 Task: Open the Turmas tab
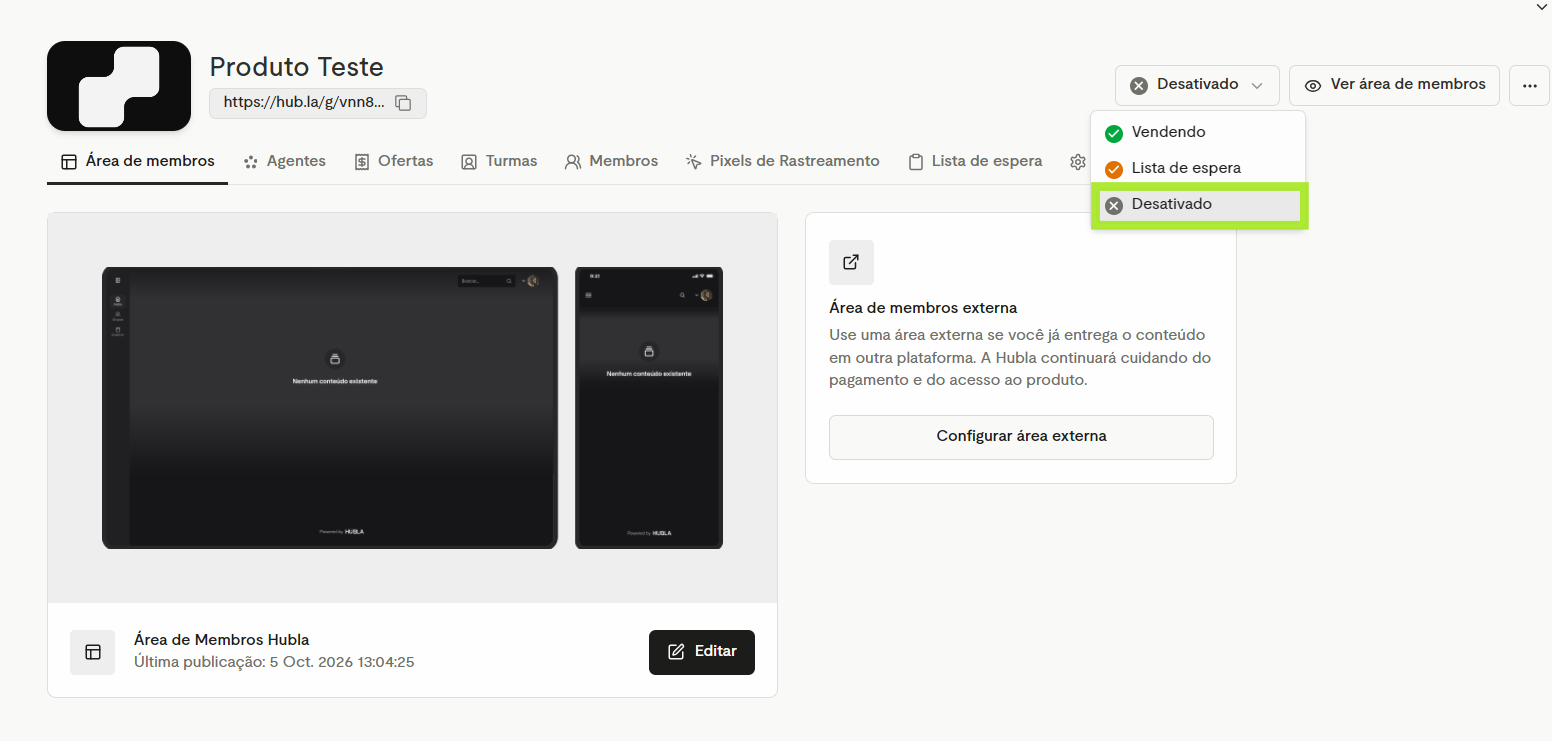[499, 161]
